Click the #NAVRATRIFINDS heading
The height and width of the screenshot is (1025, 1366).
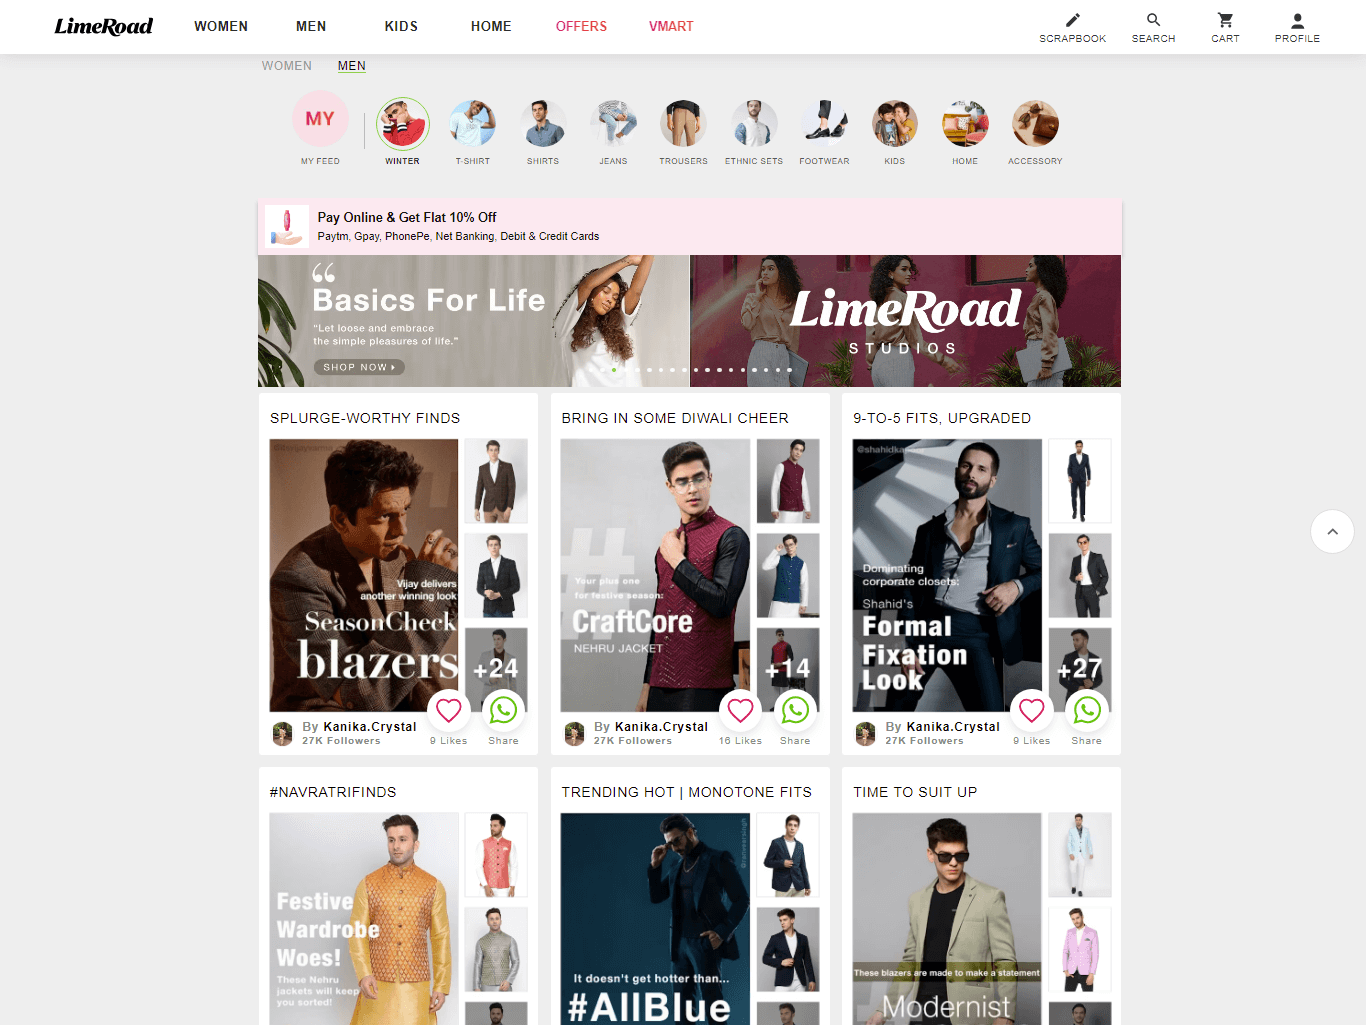pyautogui.click(x=333, y=792)
